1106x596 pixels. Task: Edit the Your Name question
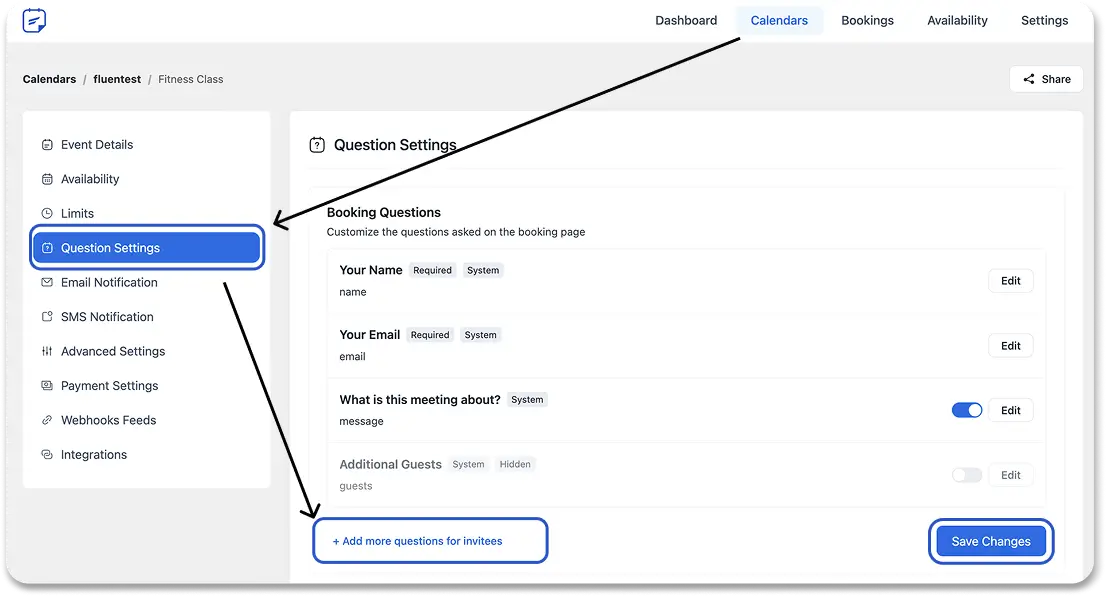click(x=1011, y=281)
